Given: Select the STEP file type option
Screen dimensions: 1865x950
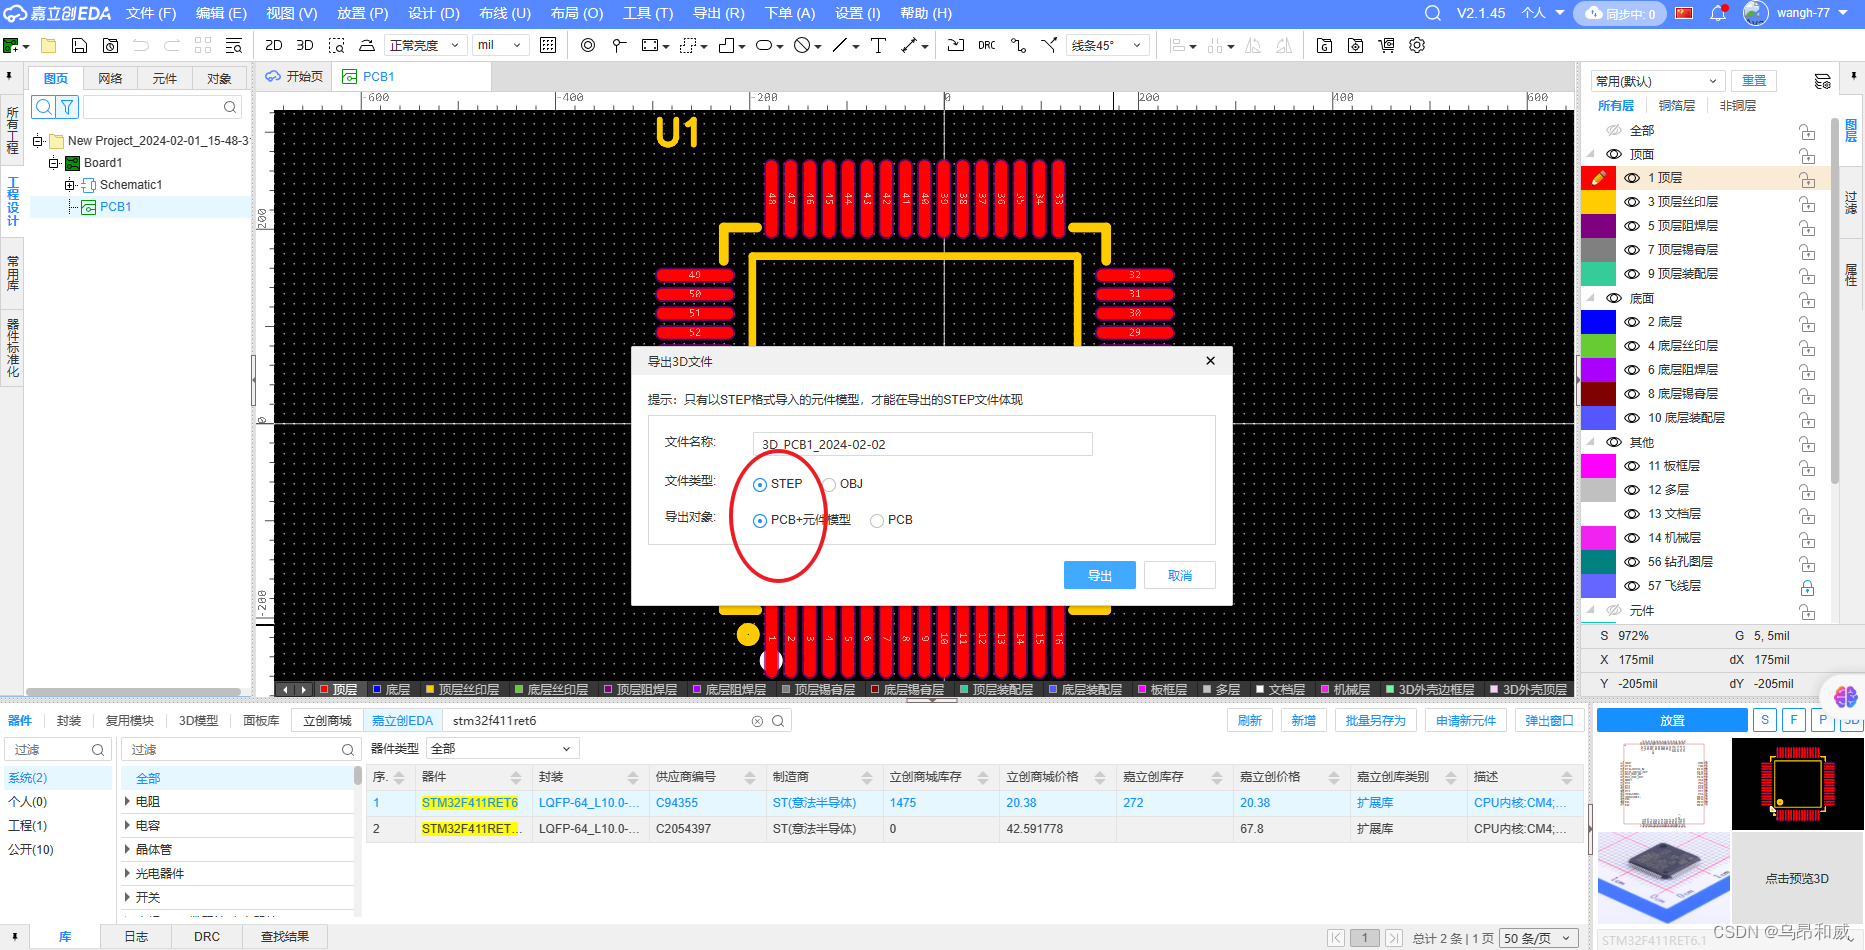Looking at the screenshot, I should (x=760, y=484).
